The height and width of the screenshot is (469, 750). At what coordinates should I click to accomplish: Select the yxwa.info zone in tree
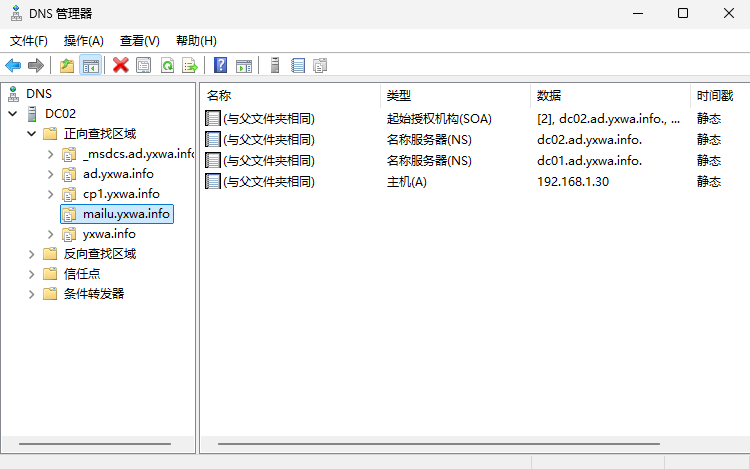(109, 234)
